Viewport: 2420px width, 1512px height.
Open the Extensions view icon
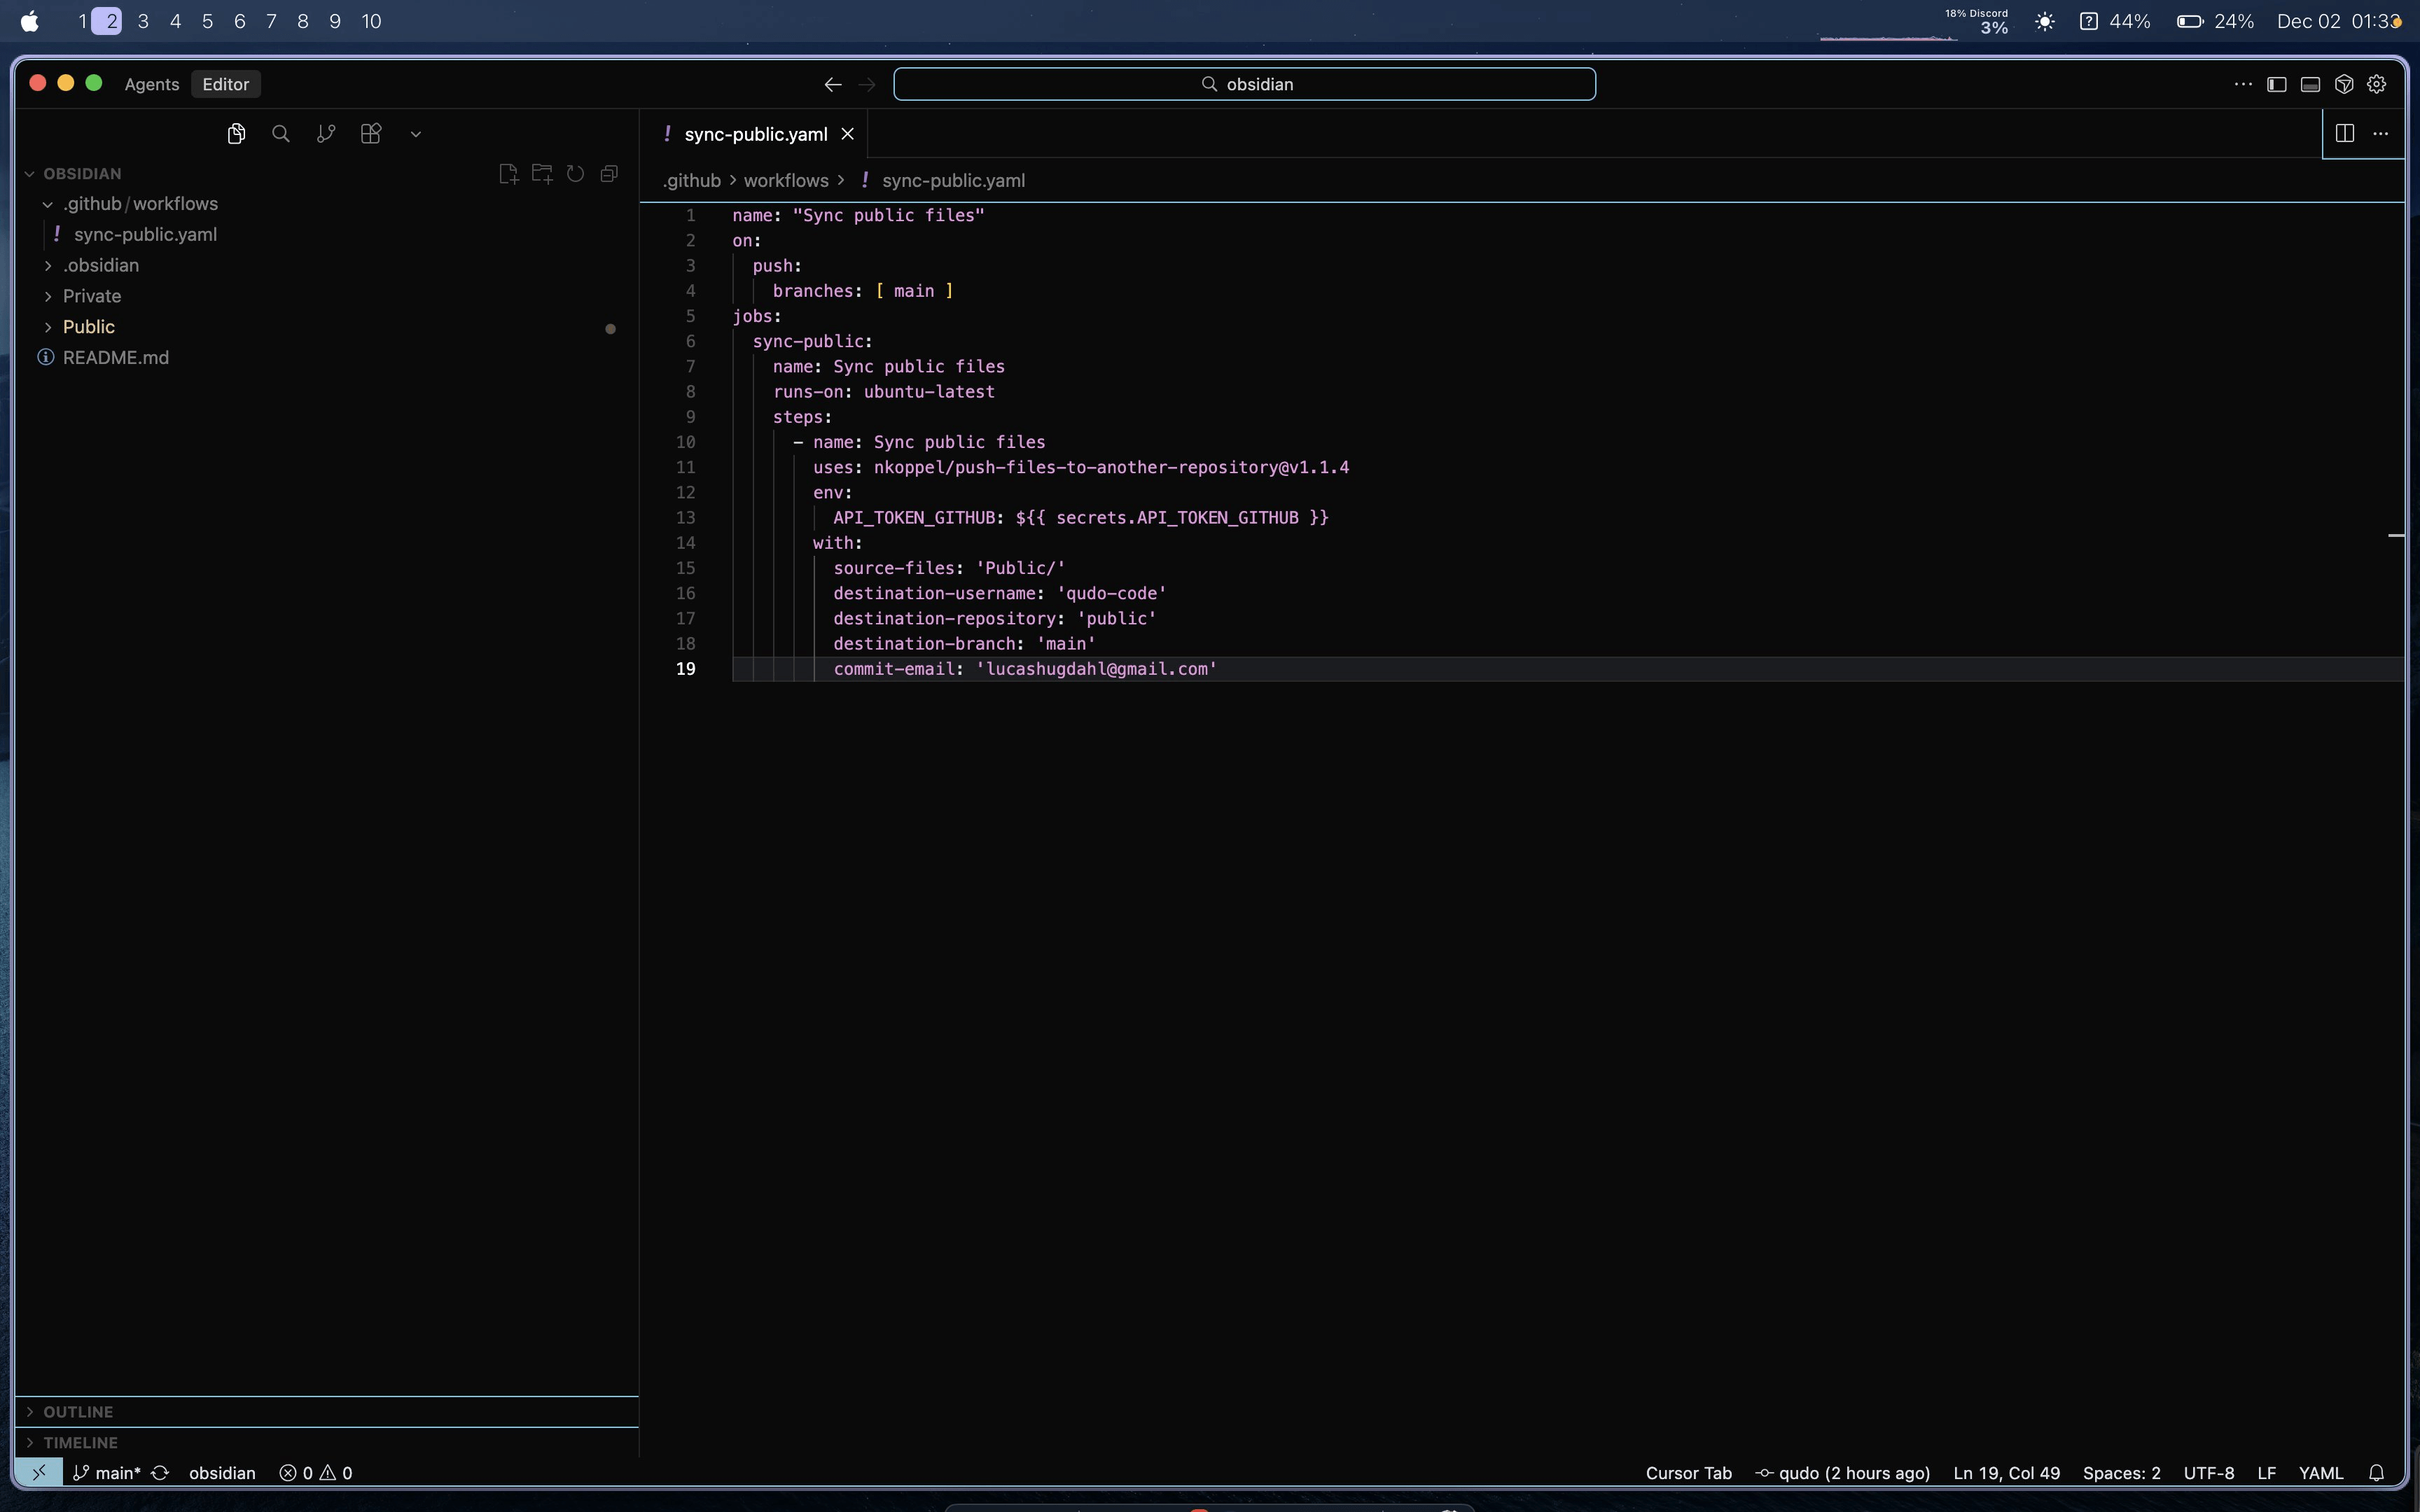click(x=371, y=134)
